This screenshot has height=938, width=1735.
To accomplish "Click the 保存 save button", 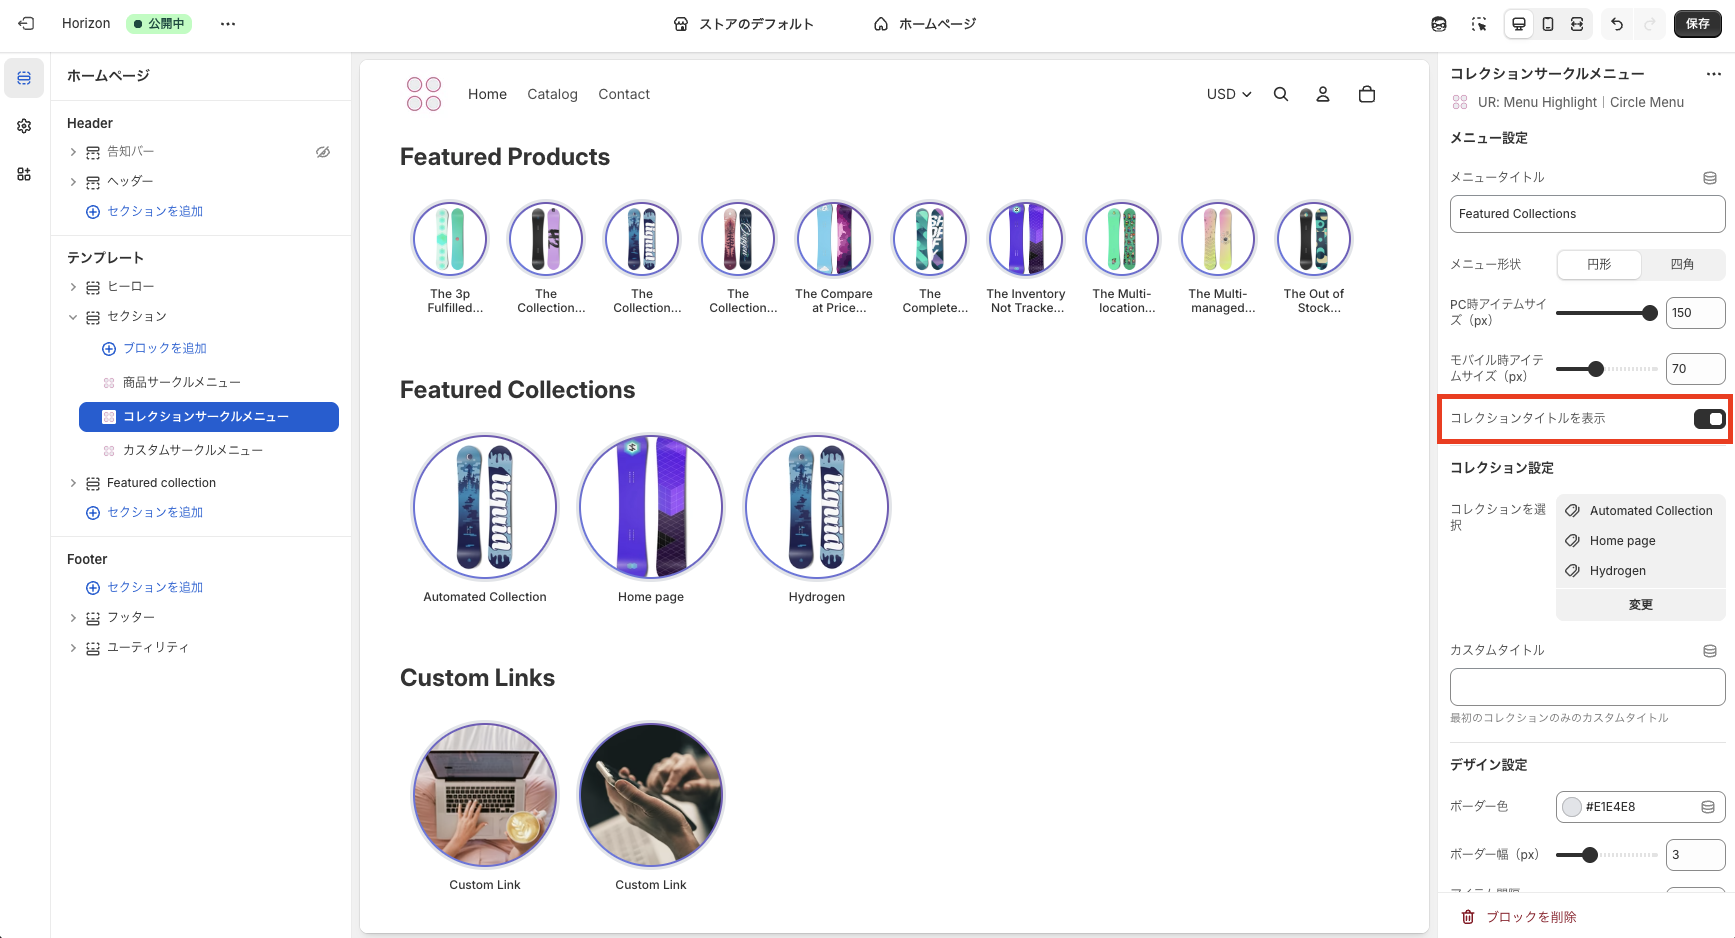I will [1697, 24].
